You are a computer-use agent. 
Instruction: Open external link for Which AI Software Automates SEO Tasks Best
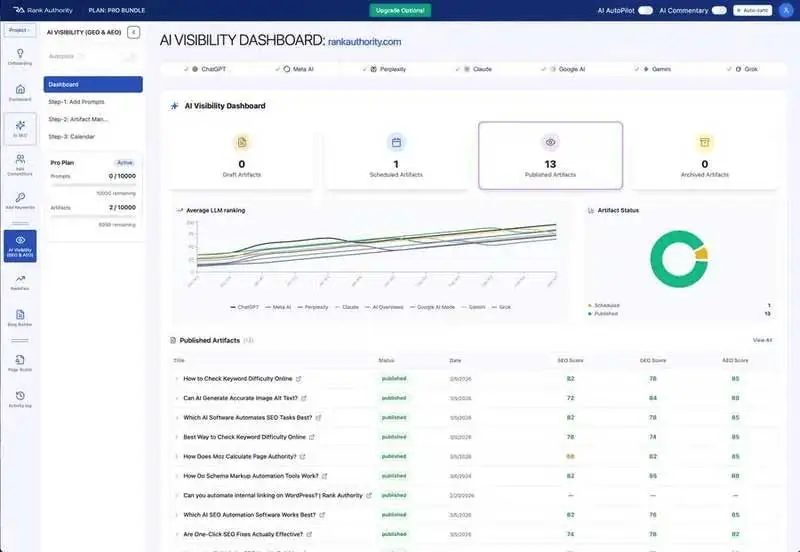coord(318,418)
